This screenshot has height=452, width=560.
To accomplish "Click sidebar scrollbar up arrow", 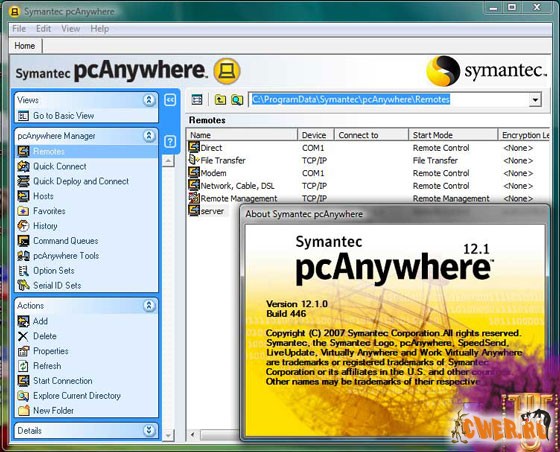I will (x=168, y=161).
